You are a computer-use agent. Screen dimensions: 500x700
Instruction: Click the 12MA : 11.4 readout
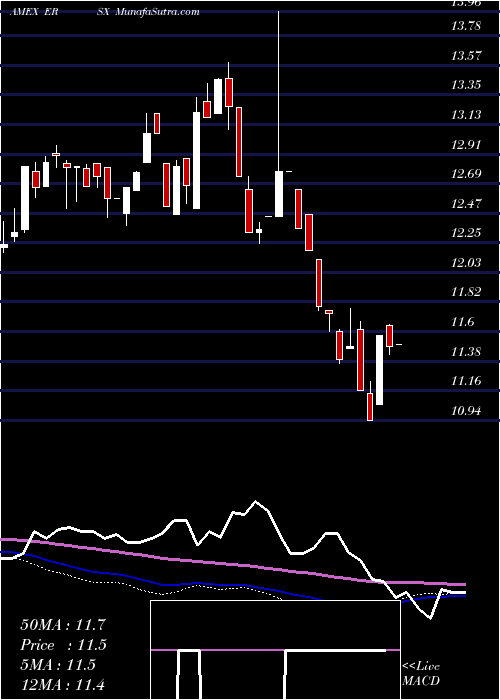63,684
